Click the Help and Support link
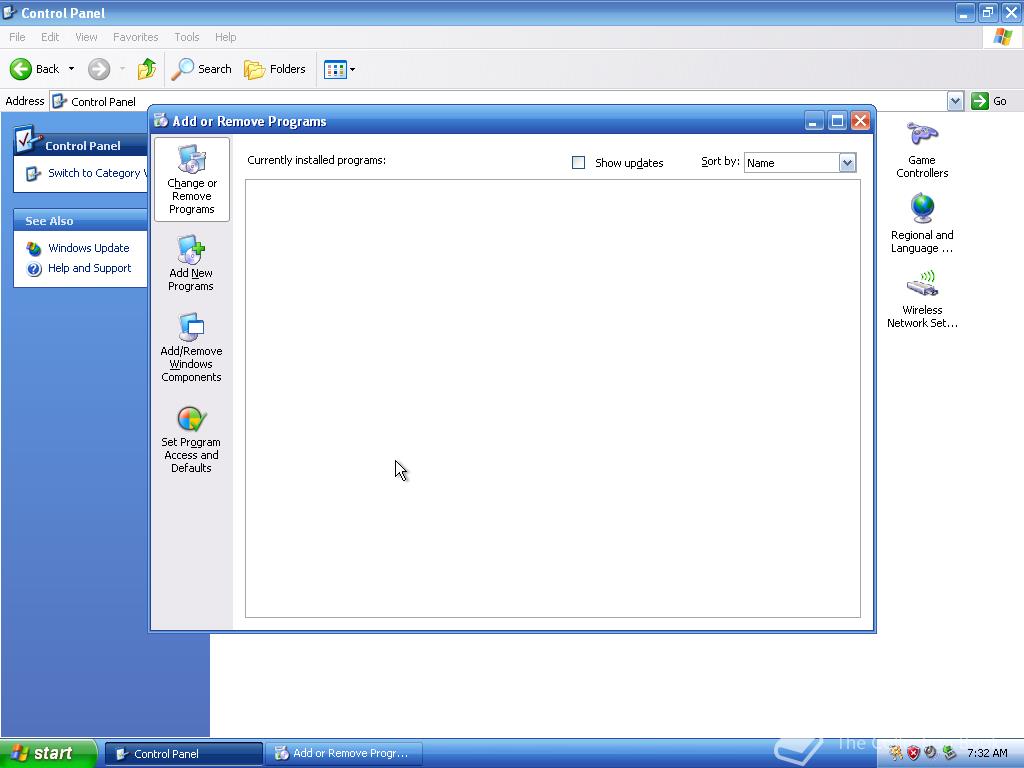Image resolution: width=1024 pixels, height=768 pixels. click(89, 268)
